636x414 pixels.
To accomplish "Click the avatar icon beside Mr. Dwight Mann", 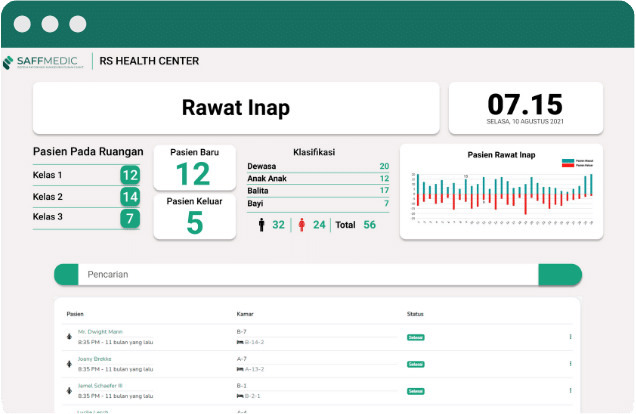I will [x=68, y=337].
